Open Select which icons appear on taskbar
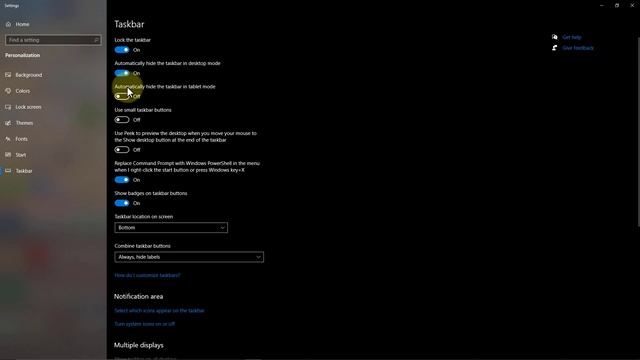The image size is (640, 360). [159, 311]
